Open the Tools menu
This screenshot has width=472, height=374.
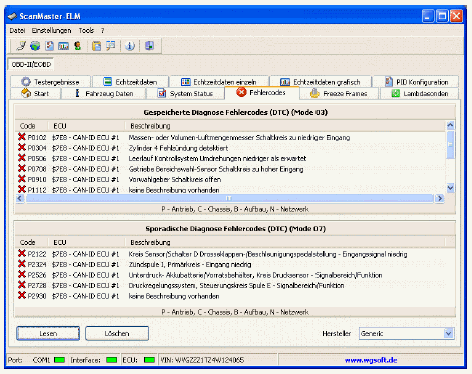pos(86,31)
